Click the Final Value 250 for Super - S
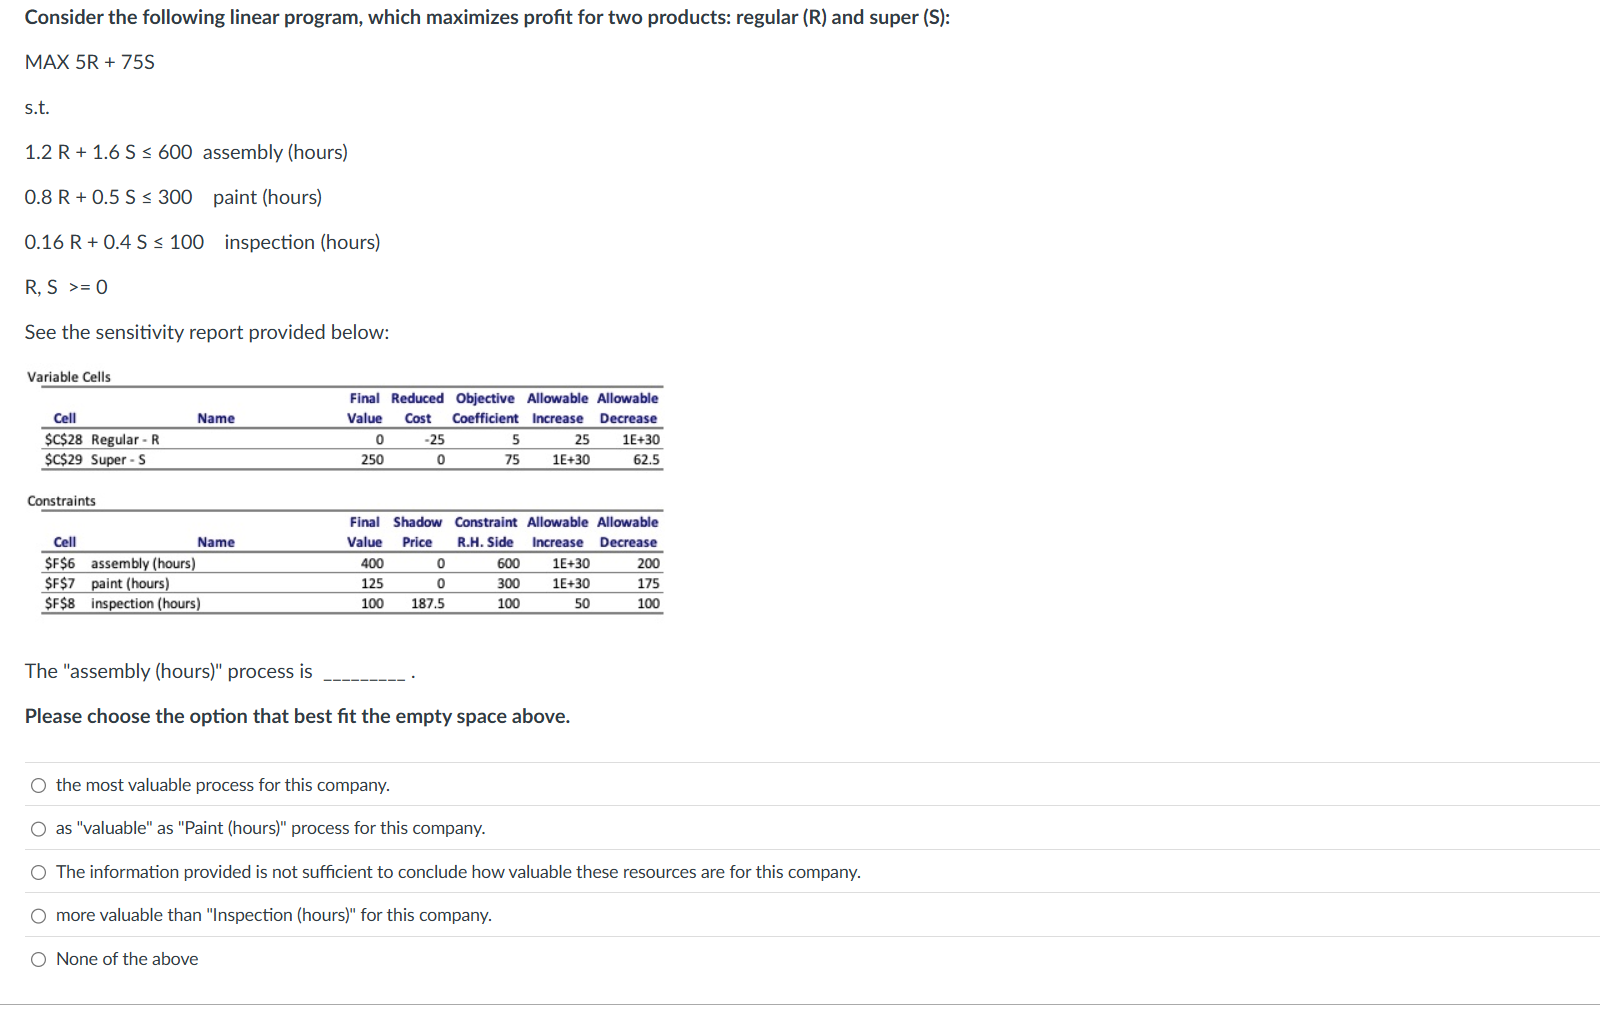 click(370, 459)
